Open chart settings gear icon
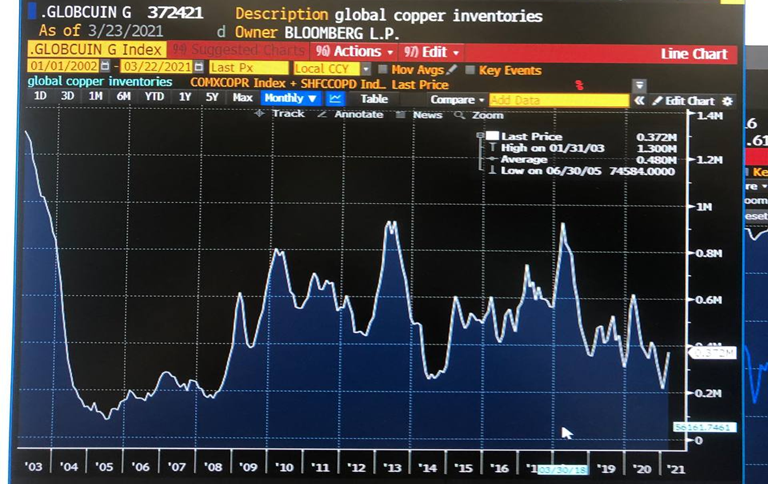Viewport: 768px width, 484px height. [x=727, y=101]
